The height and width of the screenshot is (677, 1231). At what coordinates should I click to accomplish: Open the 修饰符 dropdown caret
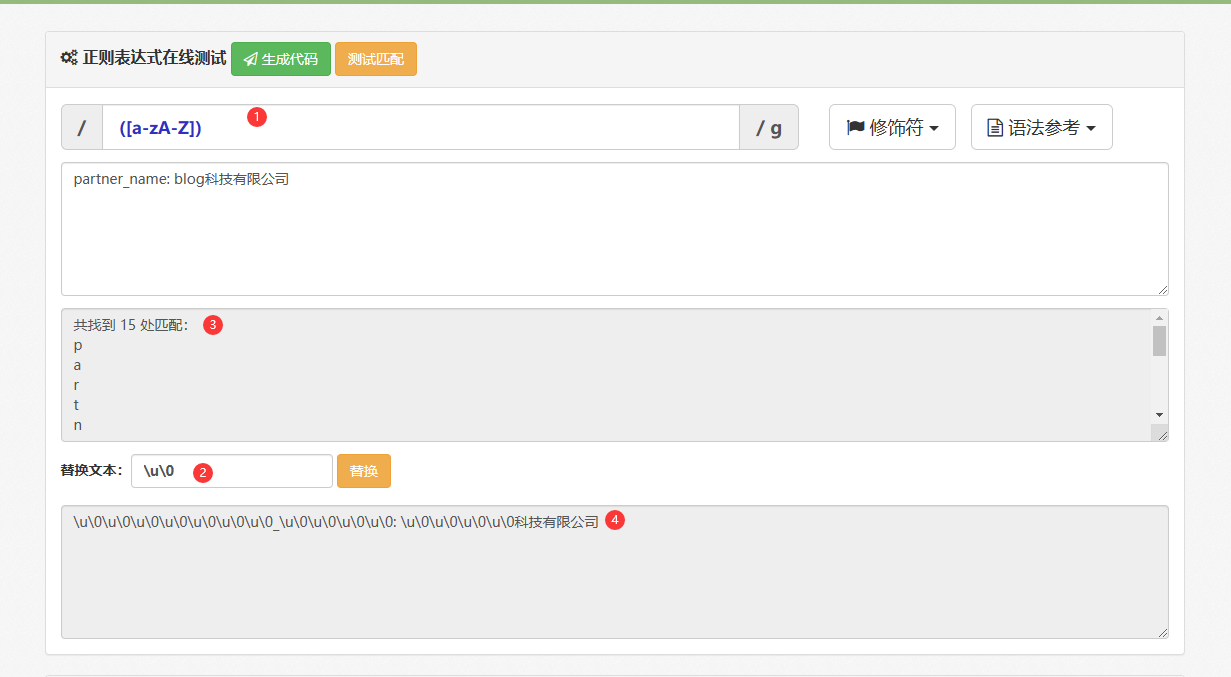(934, 129)
